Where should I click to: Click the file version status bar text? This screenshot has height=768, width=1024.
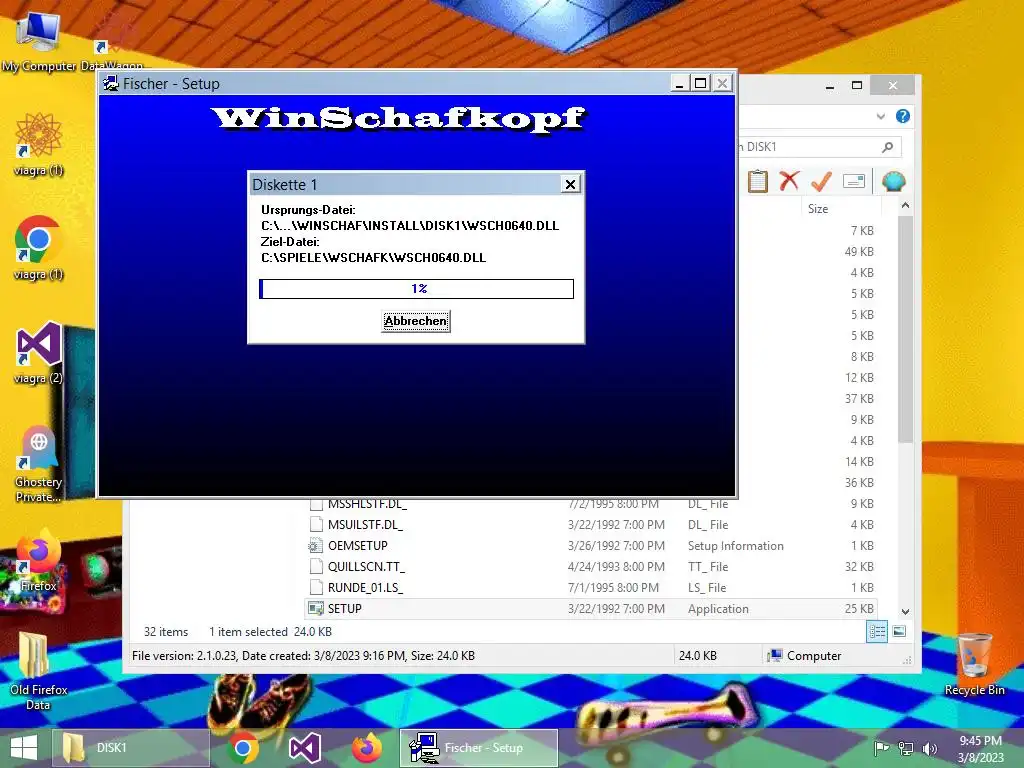(303, 656)
